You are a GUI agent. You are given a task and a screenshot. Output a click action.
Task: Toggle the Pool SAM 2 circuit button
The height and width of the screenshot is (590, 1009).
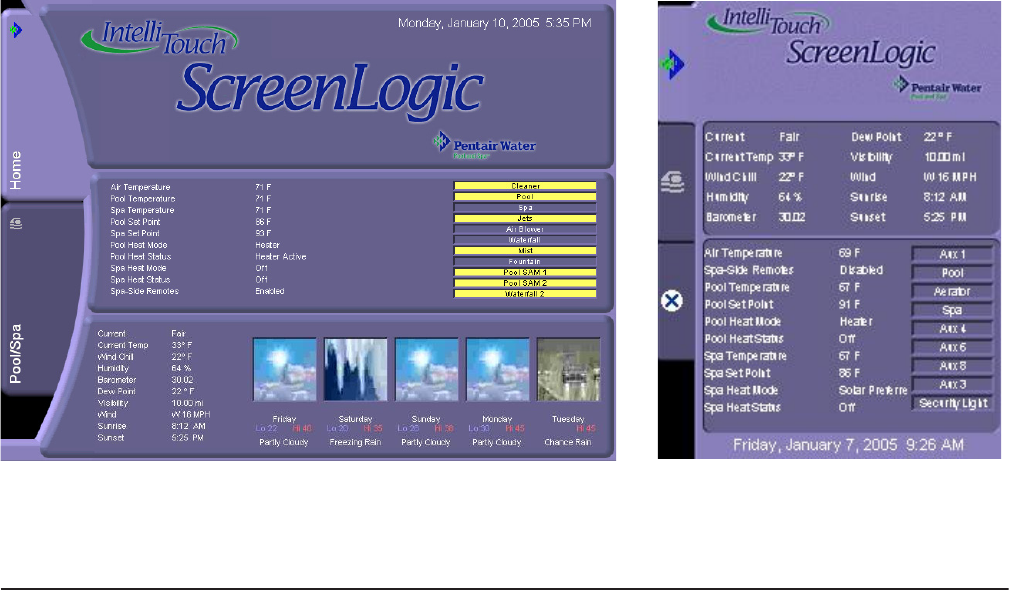pyautogui.click(x=525, y=283)
